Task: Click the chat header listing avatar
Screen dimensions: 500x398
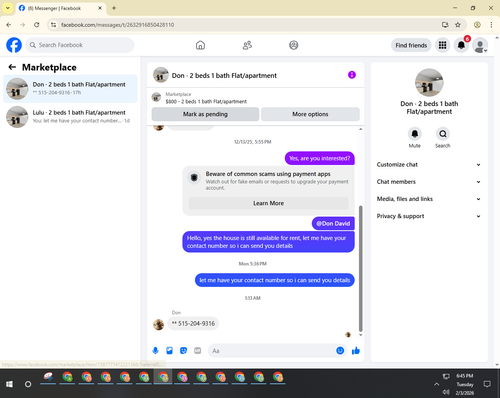Action: (160, 75)
